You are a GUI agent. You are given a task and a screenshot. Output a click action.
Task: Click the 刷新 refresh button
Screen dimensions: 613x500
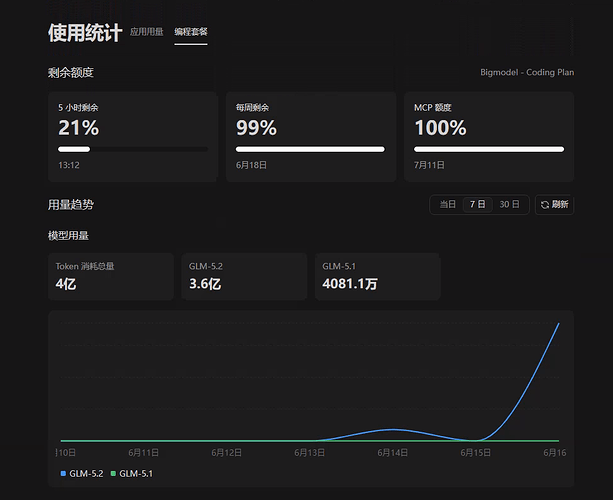[554, 204]
